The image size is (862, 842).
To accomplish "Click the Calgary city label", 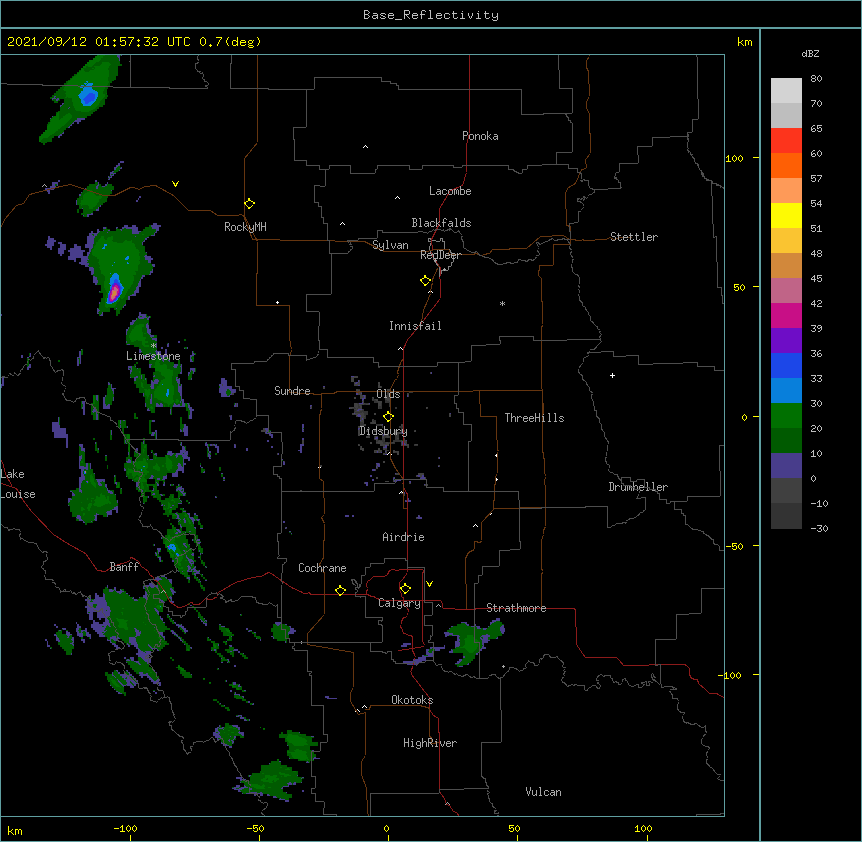I will tap(399, 603).
